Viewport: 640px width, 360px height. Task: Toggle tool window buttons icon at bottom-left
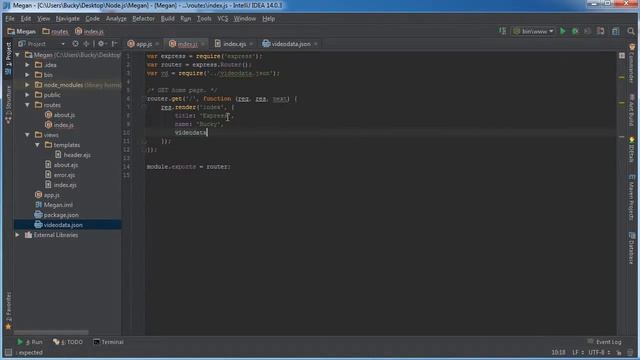[x=8, y=352]
